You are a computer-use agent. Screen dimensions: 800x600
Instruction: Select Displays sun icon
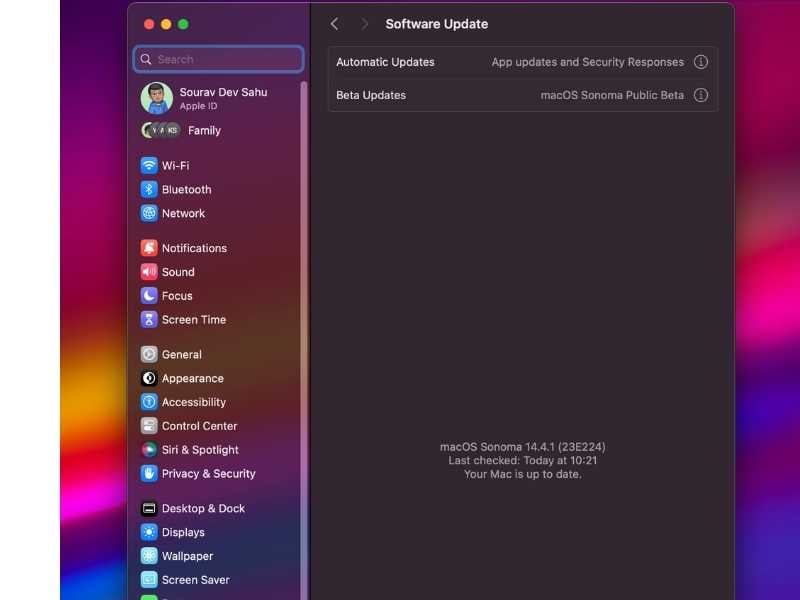[149, 532]
